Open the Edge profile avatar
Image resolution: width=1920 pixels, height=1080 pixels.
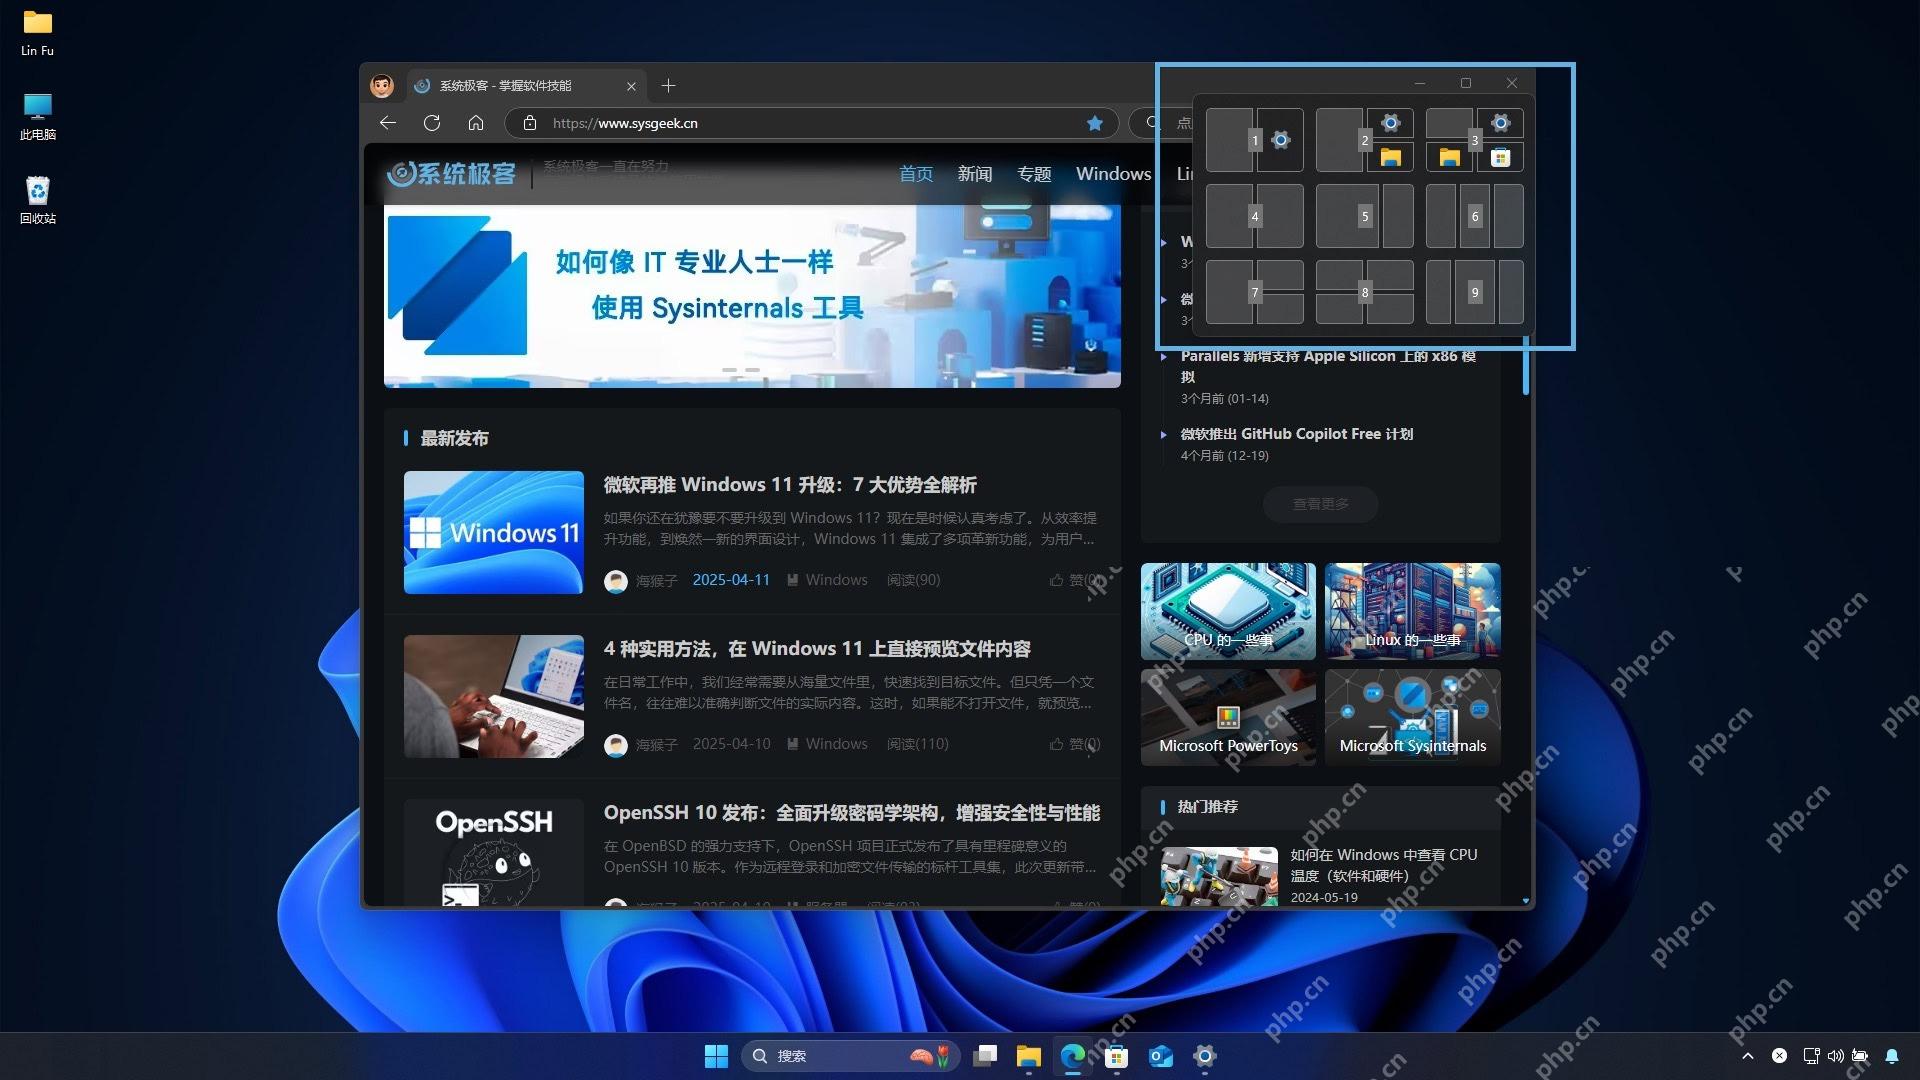pos(382,86)
